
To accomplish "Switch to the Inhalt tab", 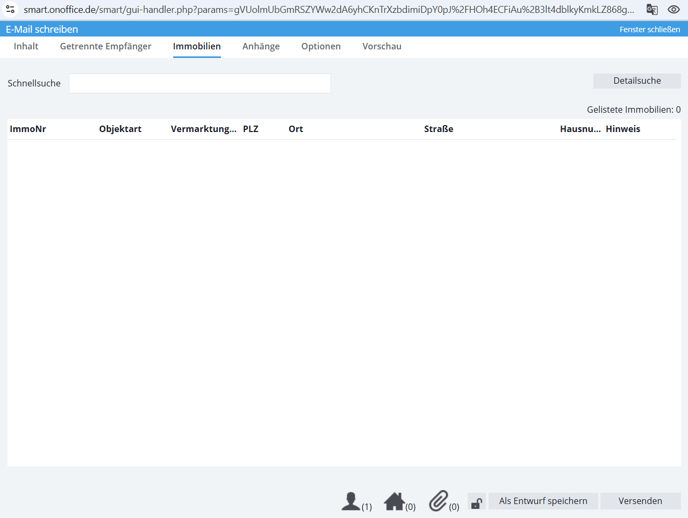I will pyautogui.click(x=26, y=46).
